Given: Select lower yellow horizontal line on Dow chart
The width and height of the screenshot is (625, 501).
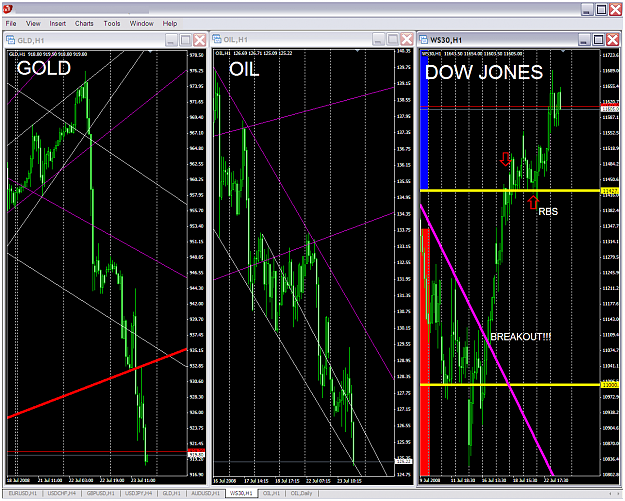Looking at the screenshot, I should click(510, 385).
